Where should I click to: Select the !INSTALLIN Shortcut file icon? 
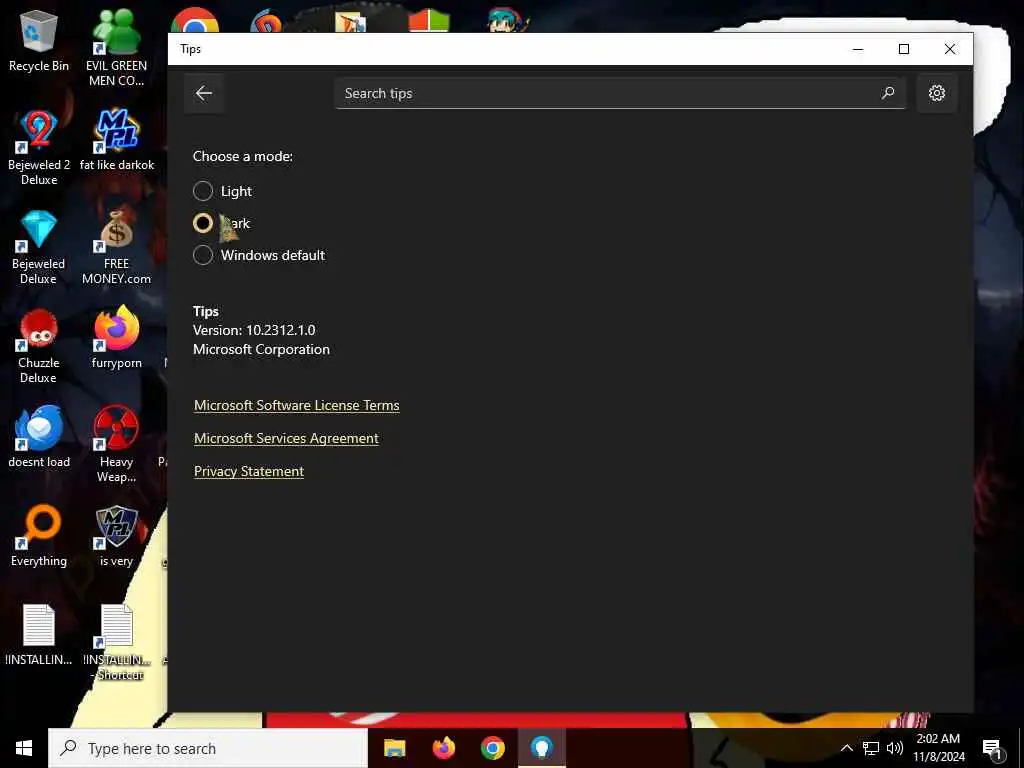pyautogui.click(x=117, y=643)
